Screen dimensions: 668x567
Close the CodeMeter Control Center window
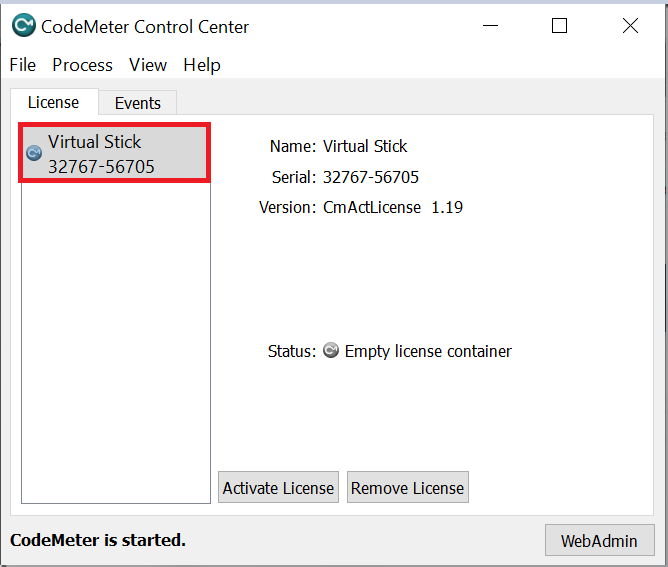coord(630,26)
